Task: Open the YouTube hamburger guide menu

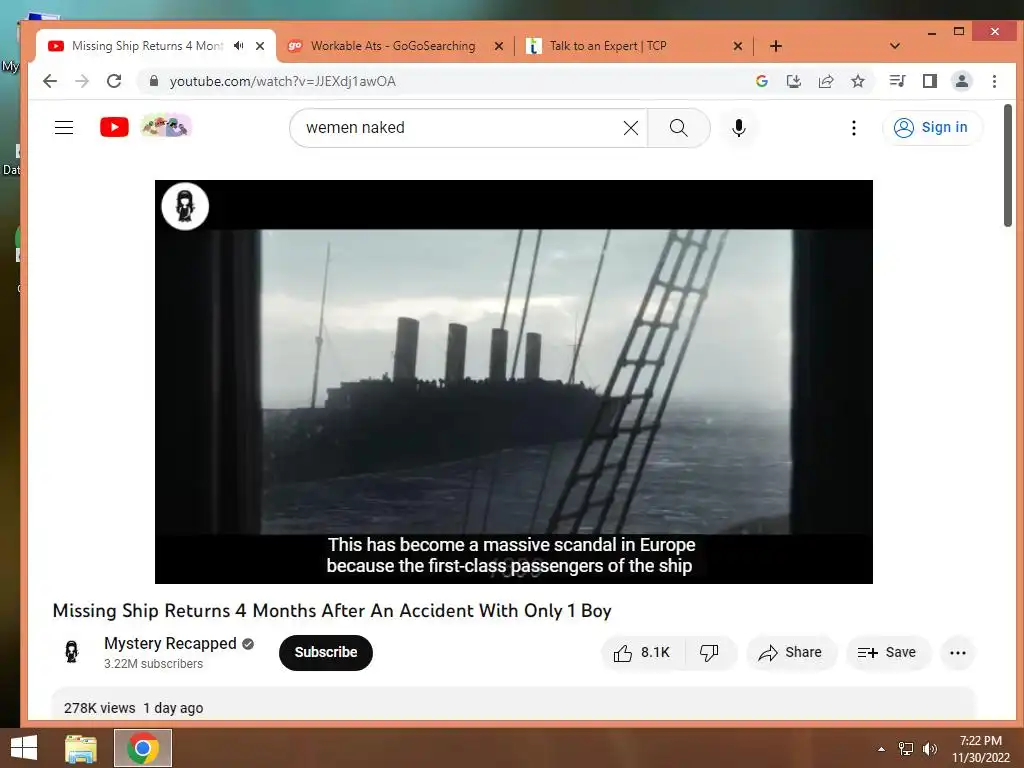Action: click(64, 127)
